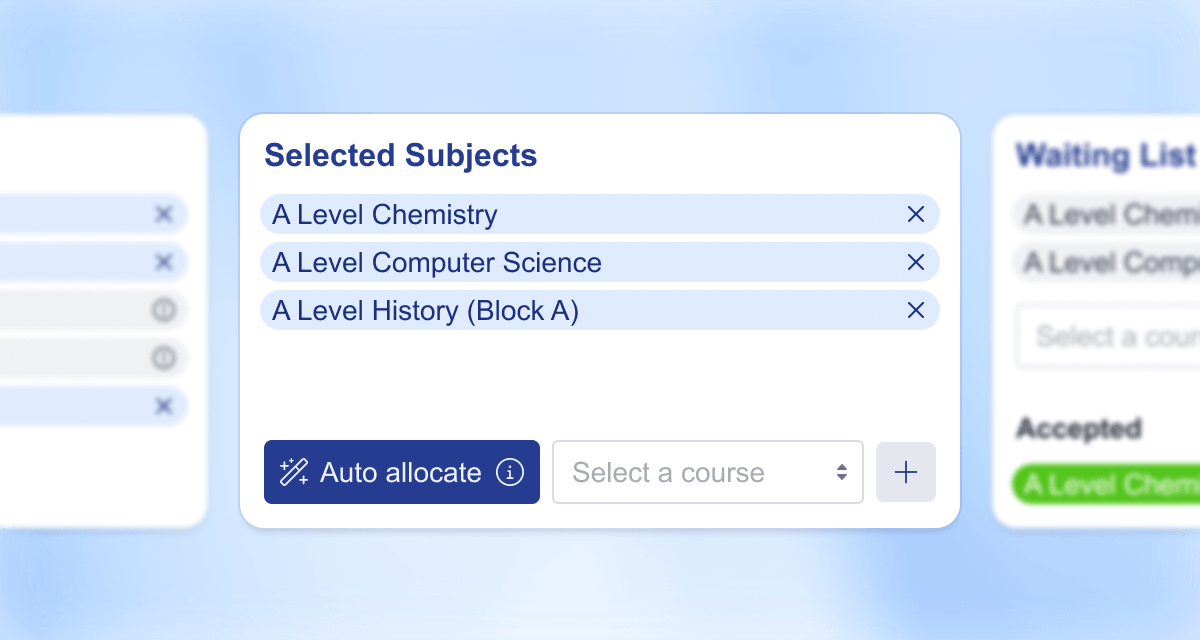Select A Level History (Block A) chip label

[425, 311]
